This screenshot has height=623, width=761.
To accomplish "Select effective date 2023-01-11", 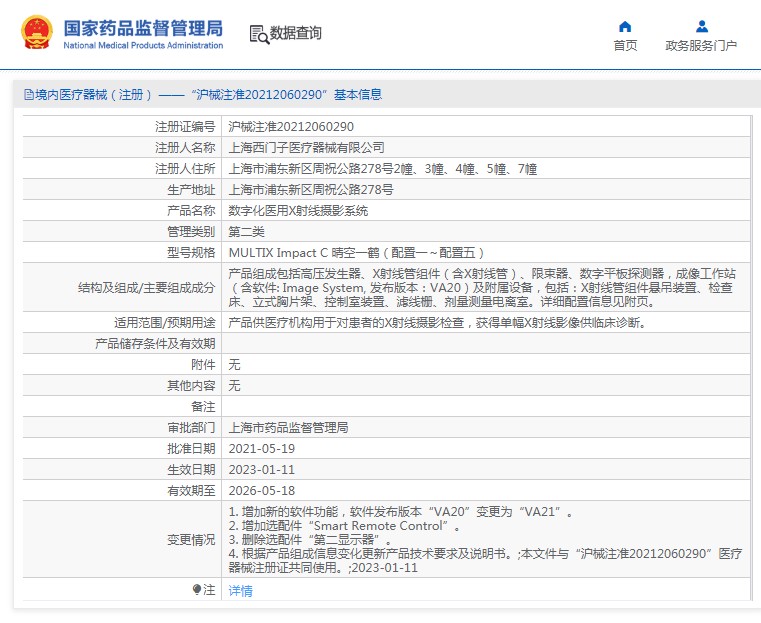I will 262,469.
